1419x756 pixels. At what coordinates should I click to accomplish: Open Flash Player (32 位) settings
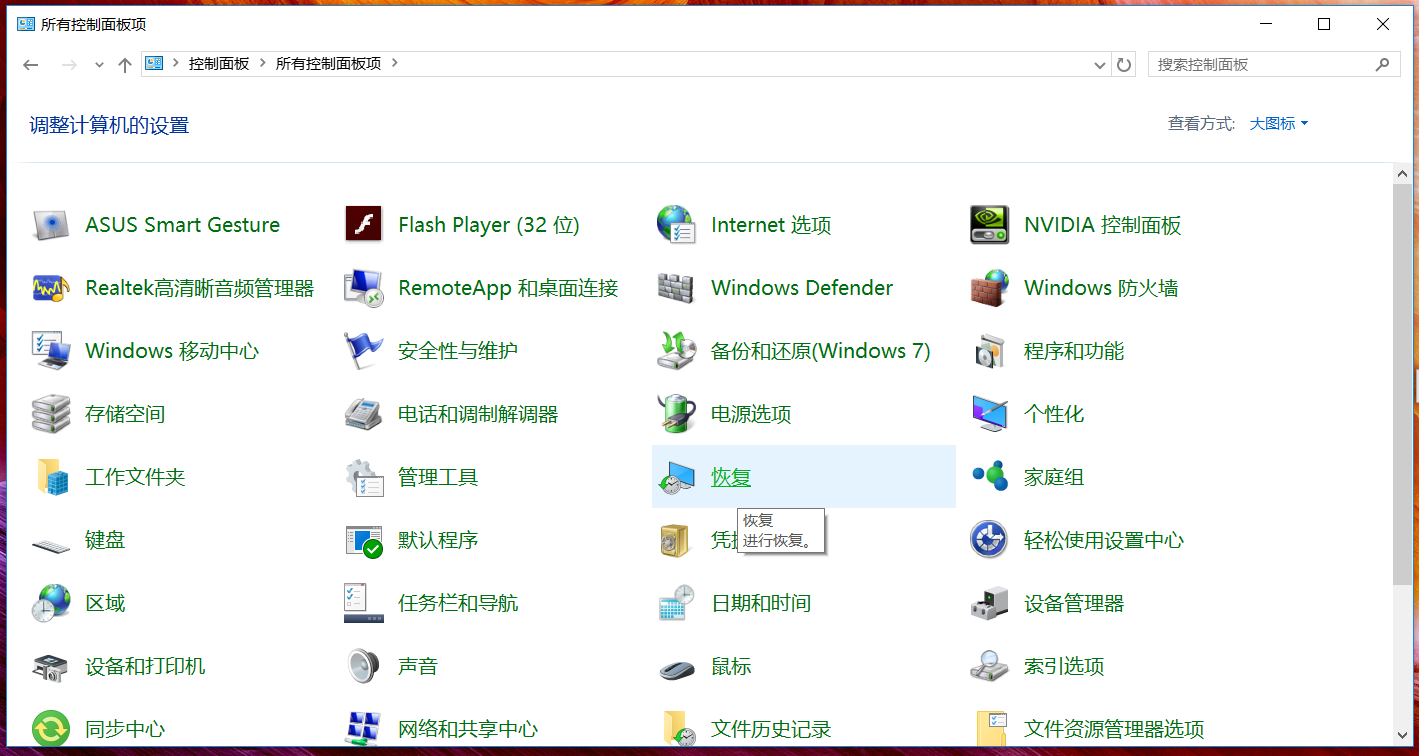489,224
